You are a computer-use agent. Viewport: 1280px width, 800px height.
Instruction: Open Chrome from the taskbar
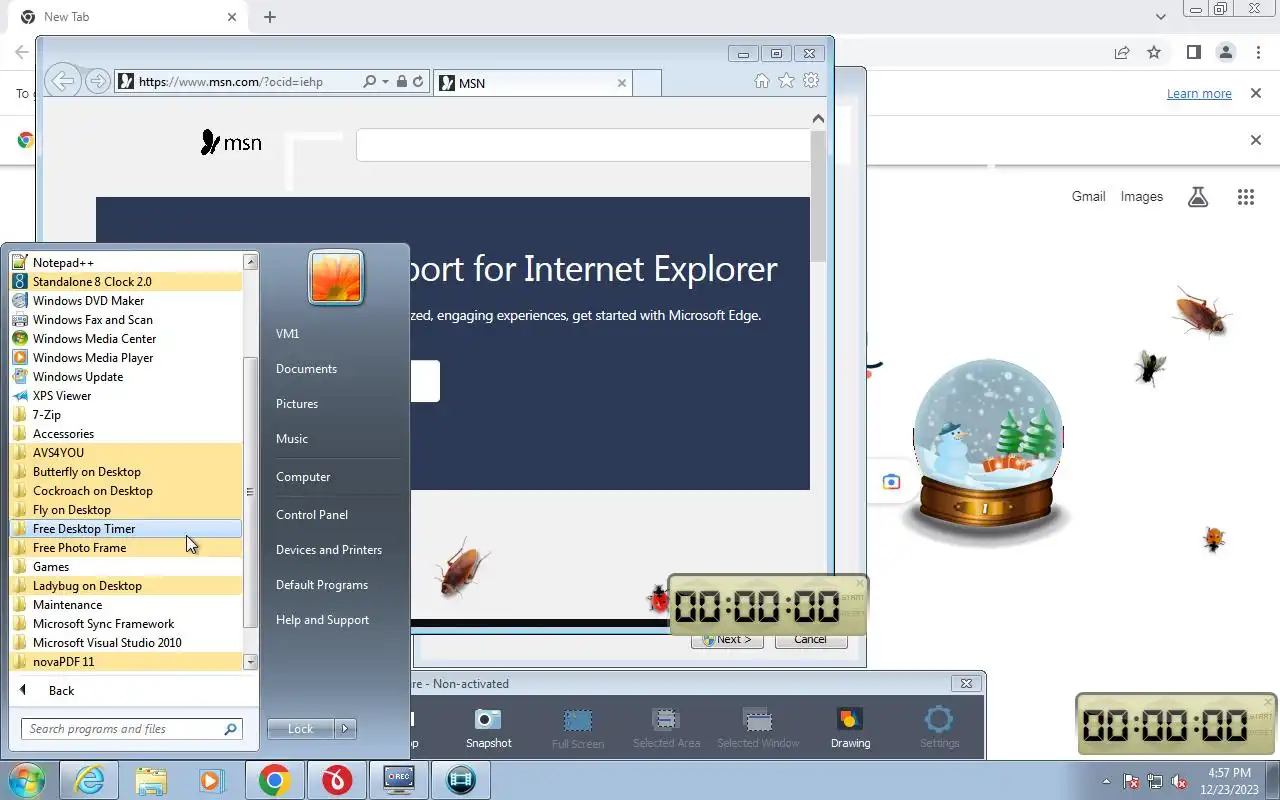(275, 780)
